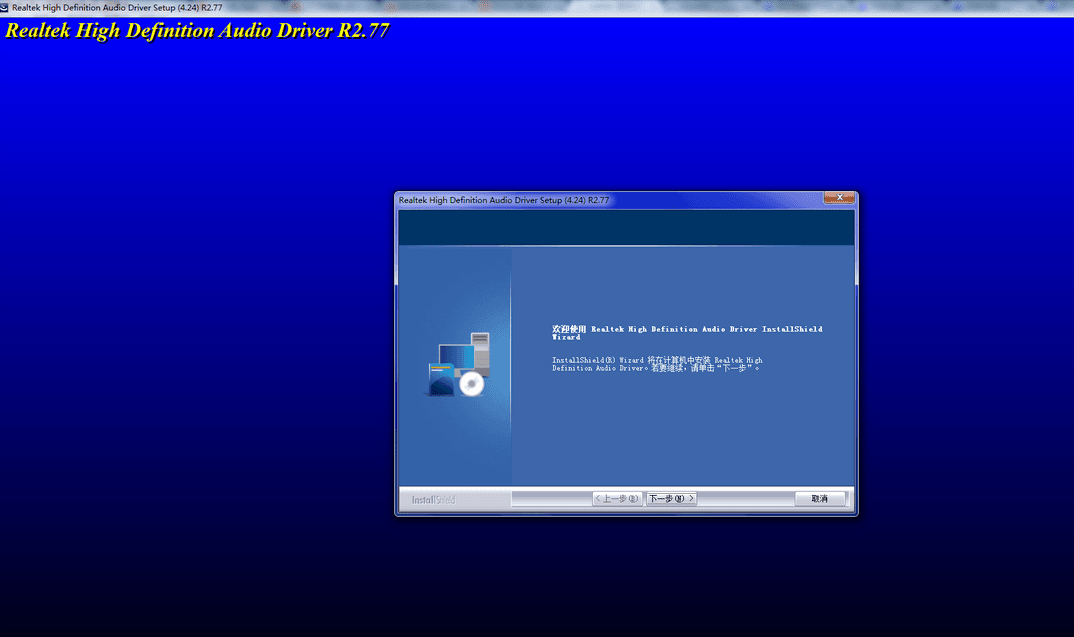The image size is (1074, 637).
Task: Cancel the installation with 取消
Action: coord(820,498)
